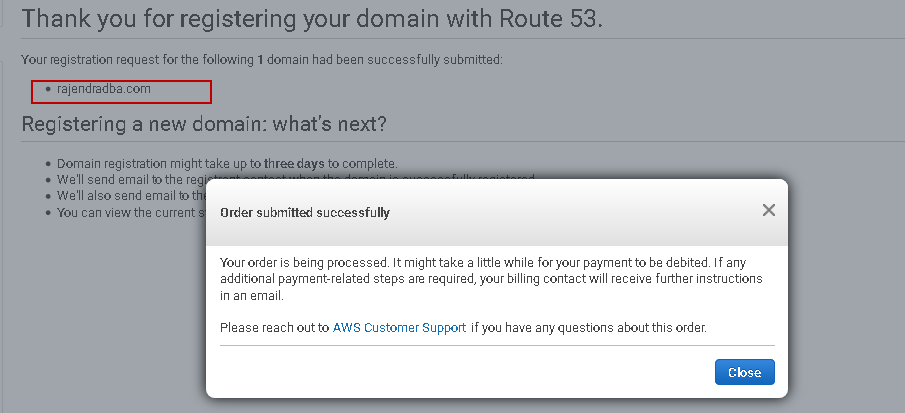Viewport: 905px width, 413px height.
Task: Click the rajendradba.com domain name
Action: pyautogui.click(x=104, y=89)
